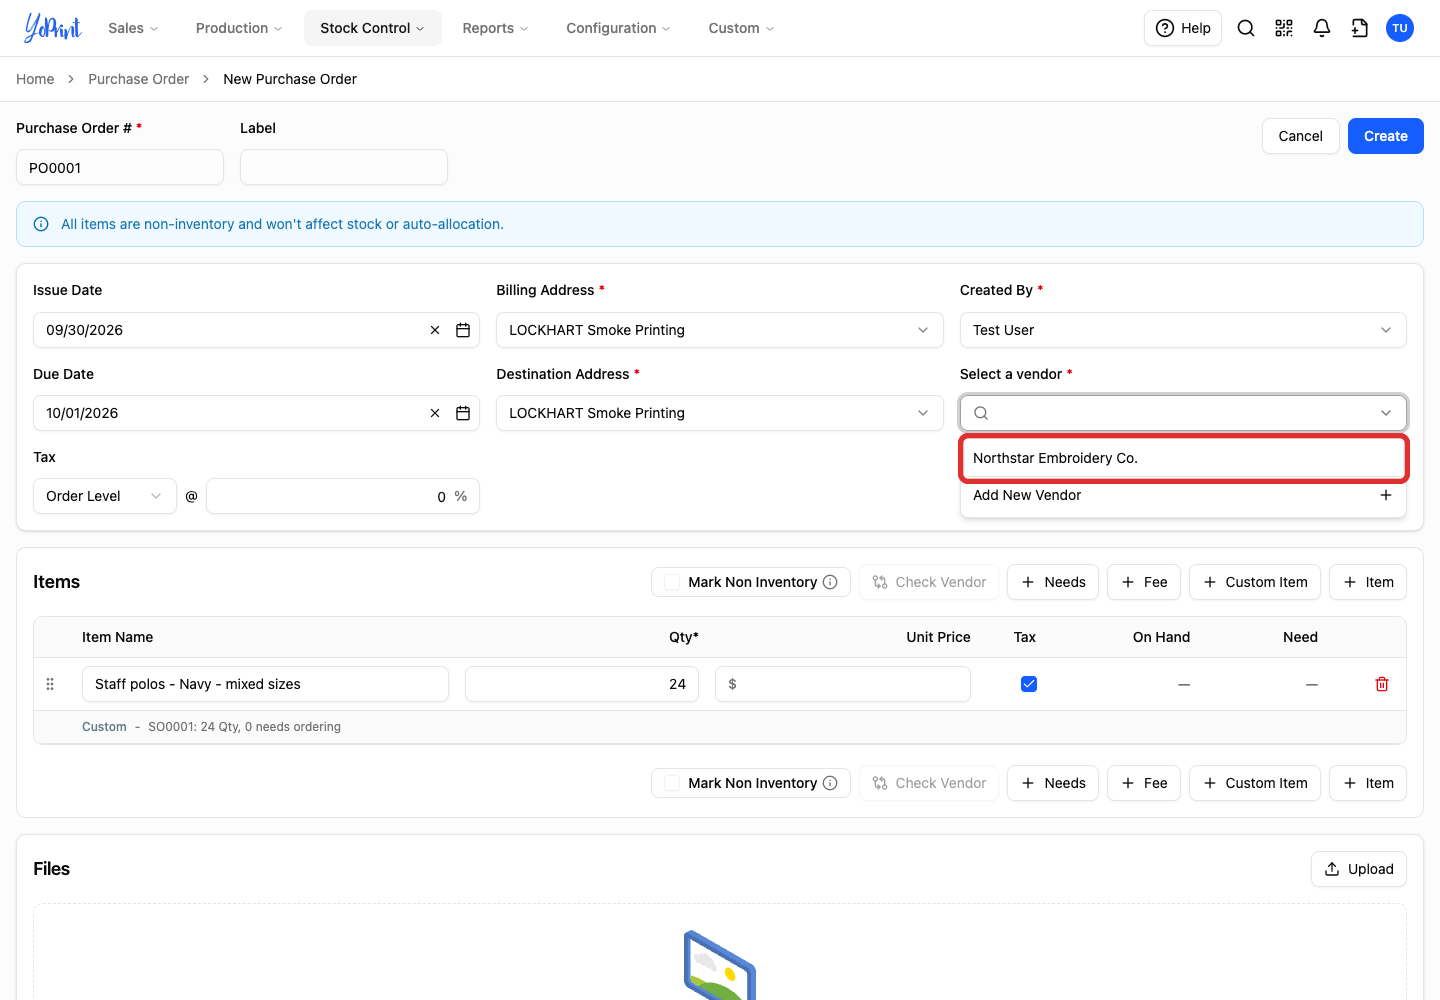Open global search magnifier icon

pos(1246,28)
